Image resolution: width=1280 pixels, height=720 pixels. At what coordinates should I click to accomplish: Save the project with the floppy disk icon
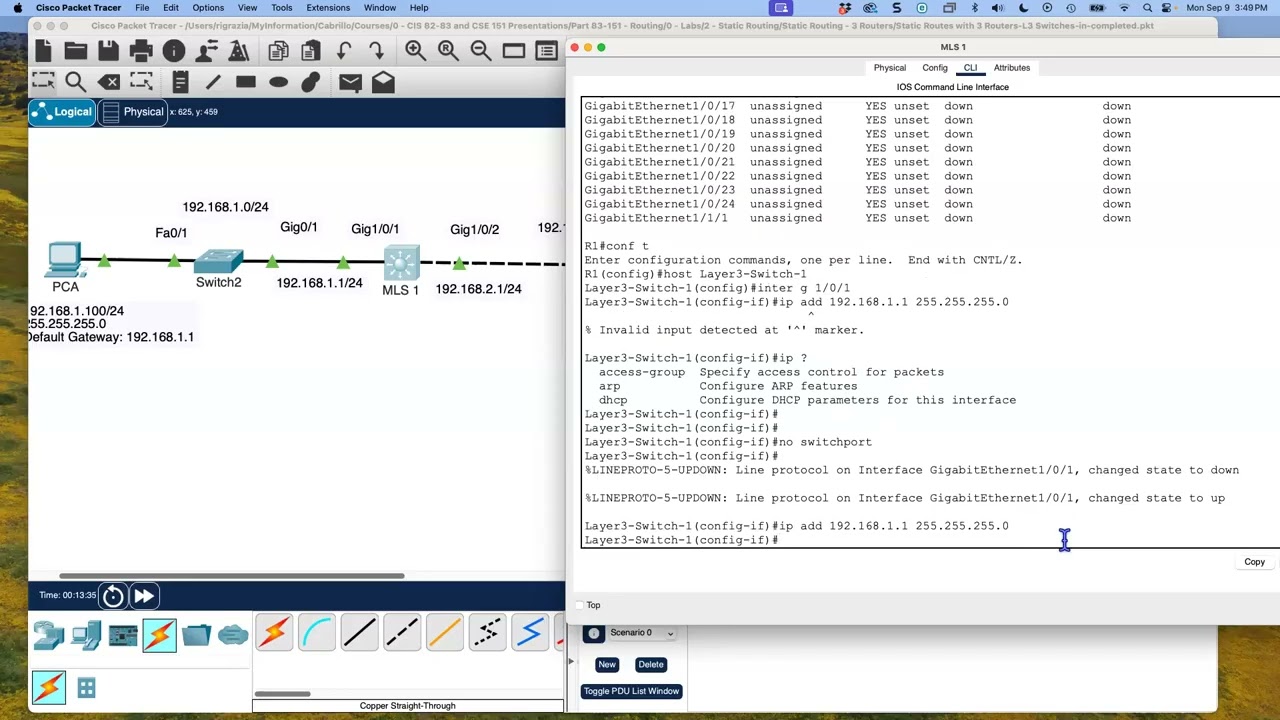tap(108, 50)
